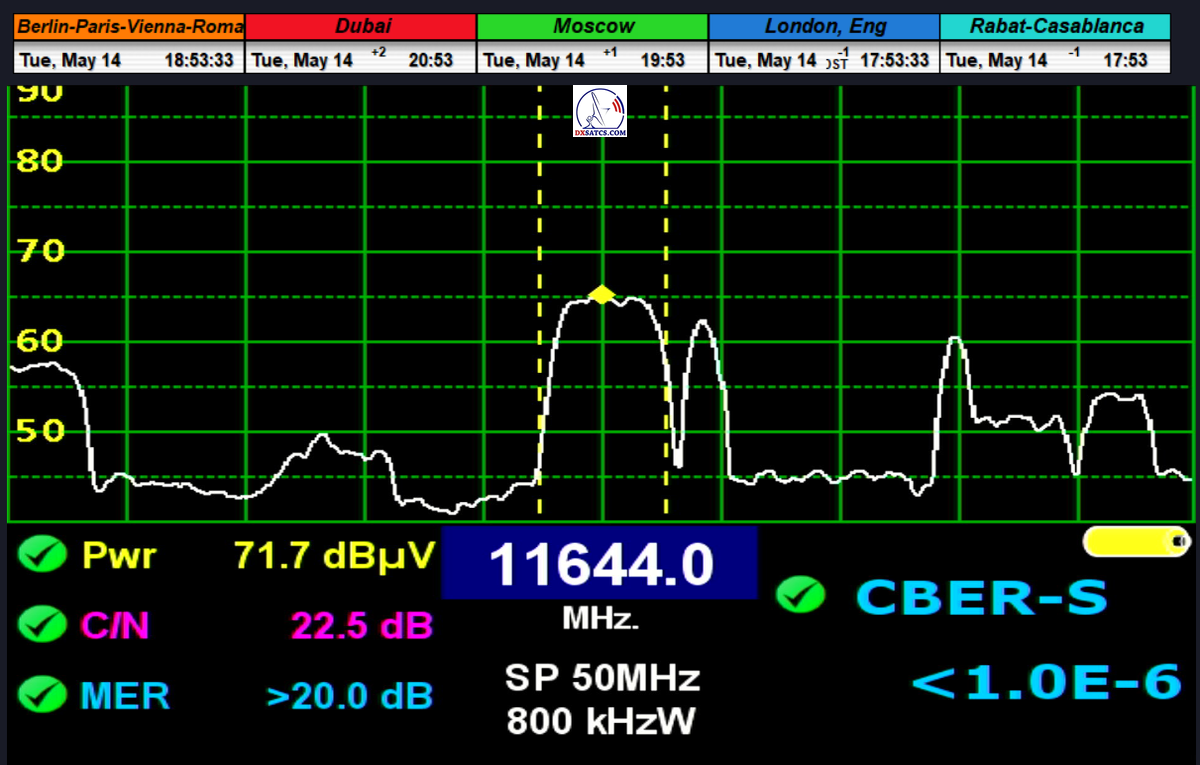Click the 800 kHzW bandwidth label
The width and height of the screenshot is (1200, 765).
click(600, 720)
